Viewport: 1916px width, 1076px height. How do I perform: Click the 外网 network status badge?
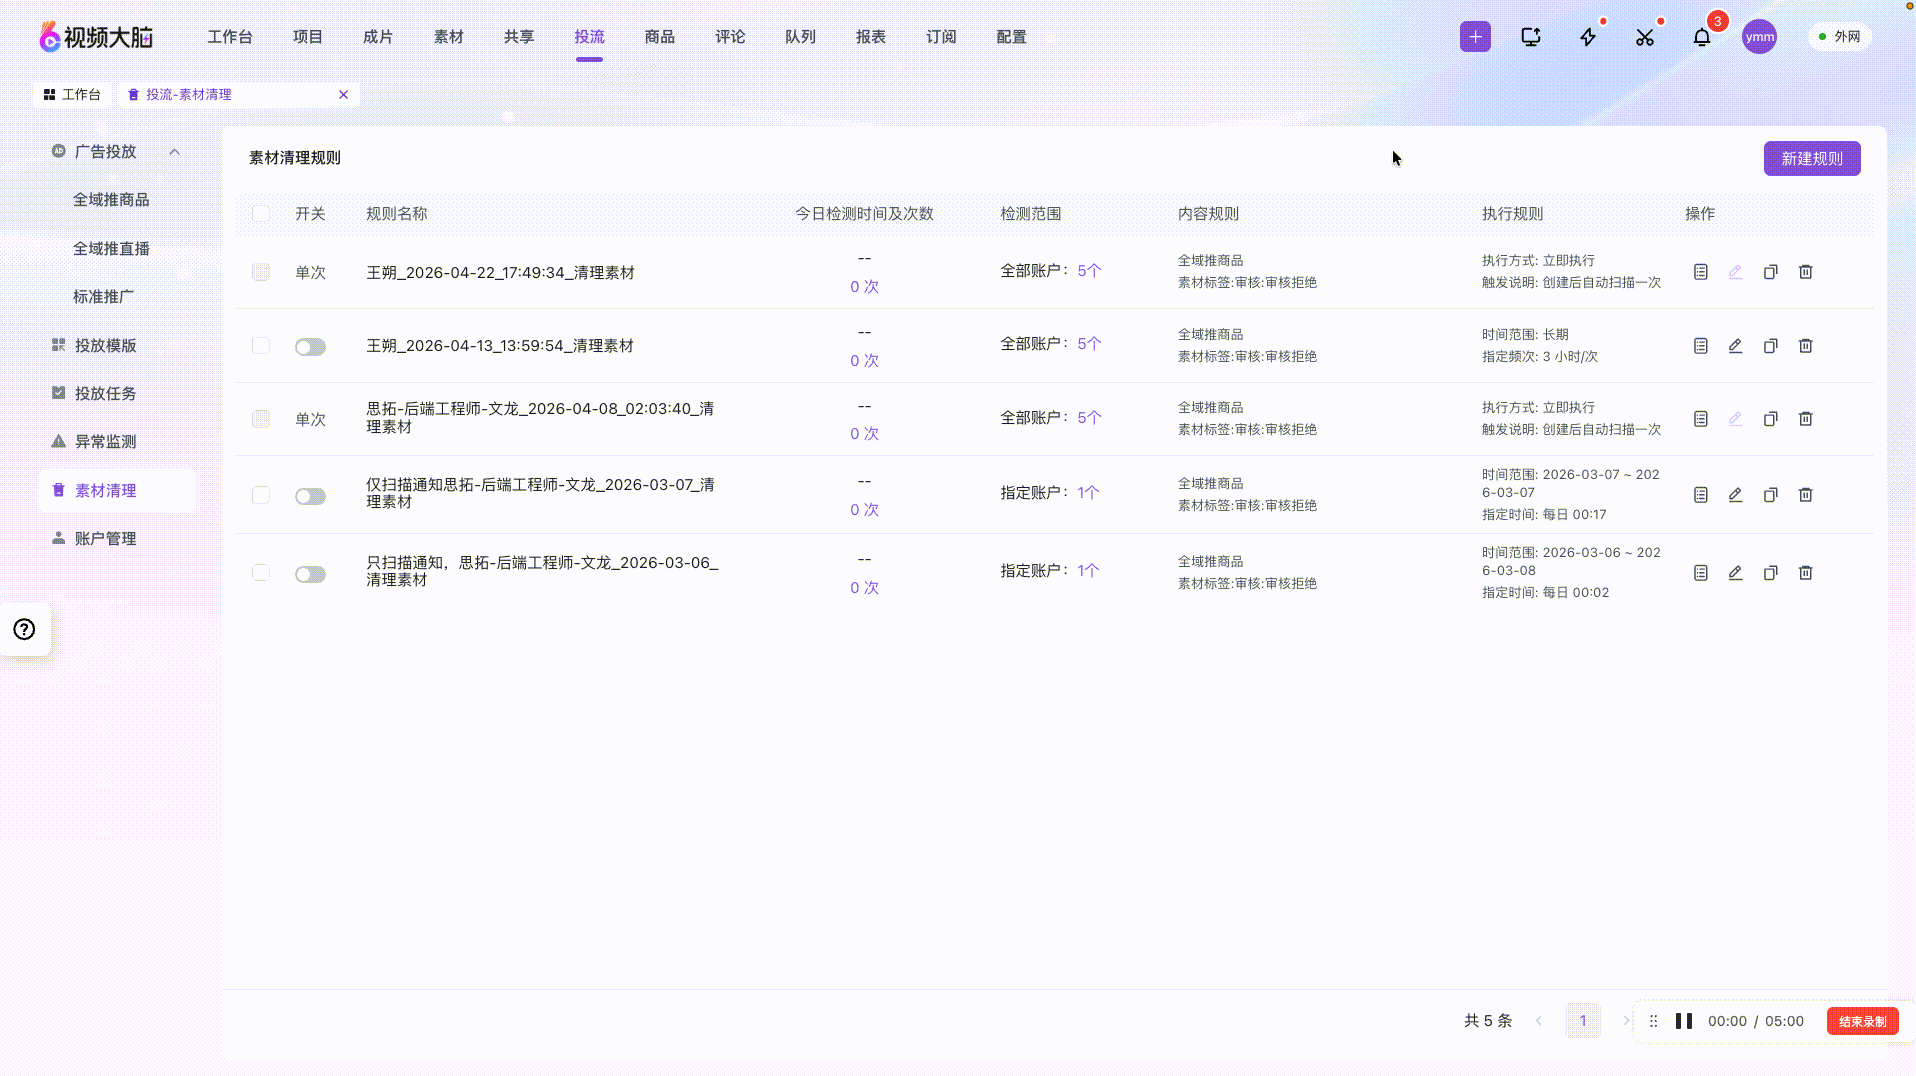pos(1838,37)
